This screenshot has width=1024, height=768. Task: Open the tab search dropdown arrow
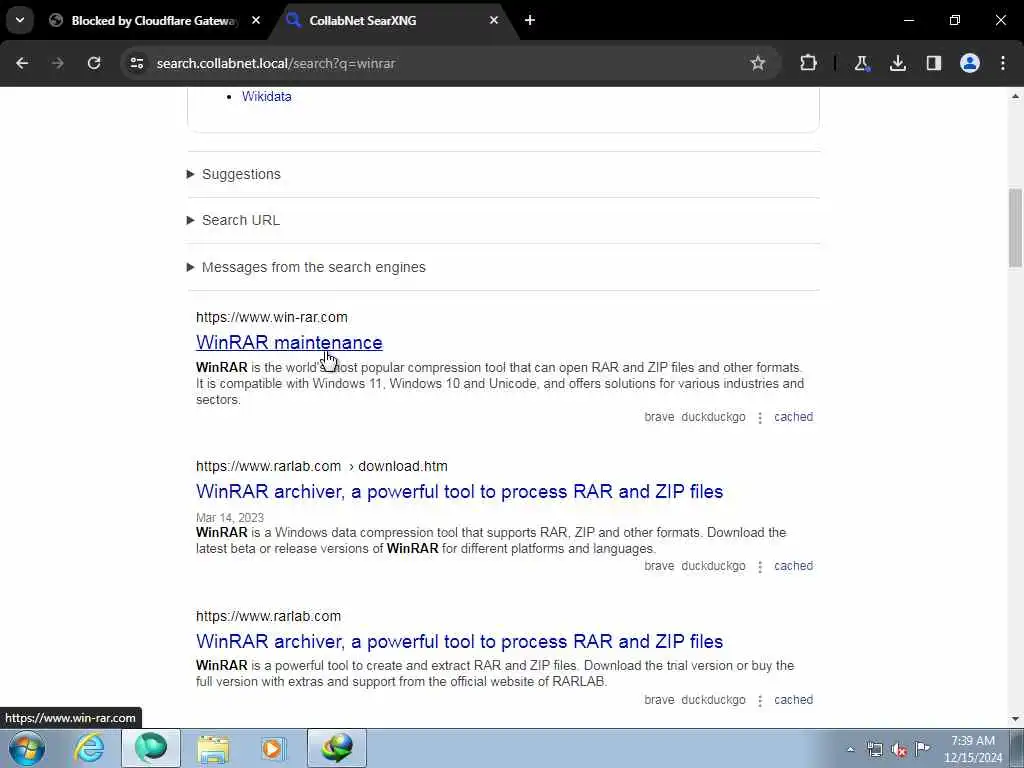(20, 20)
